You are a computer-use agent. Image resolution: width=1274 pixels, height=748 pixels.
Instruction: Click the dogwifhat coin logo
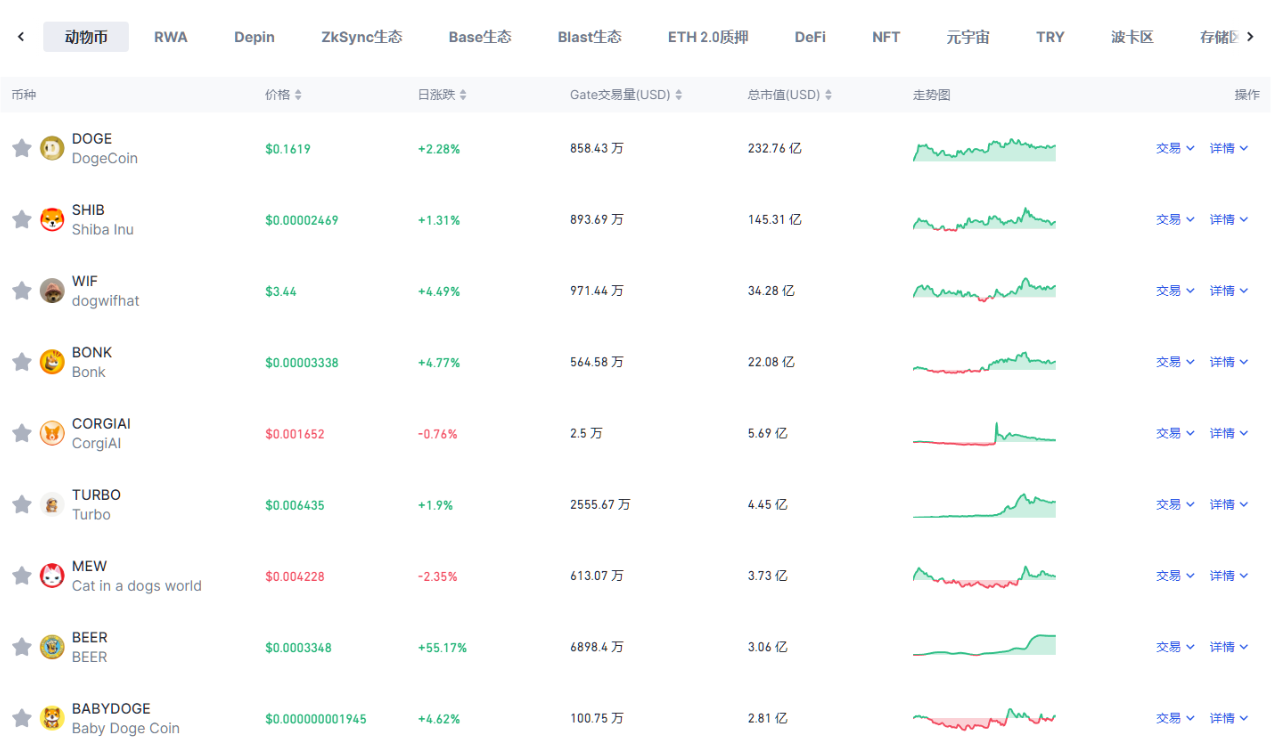tap(52, 291)
